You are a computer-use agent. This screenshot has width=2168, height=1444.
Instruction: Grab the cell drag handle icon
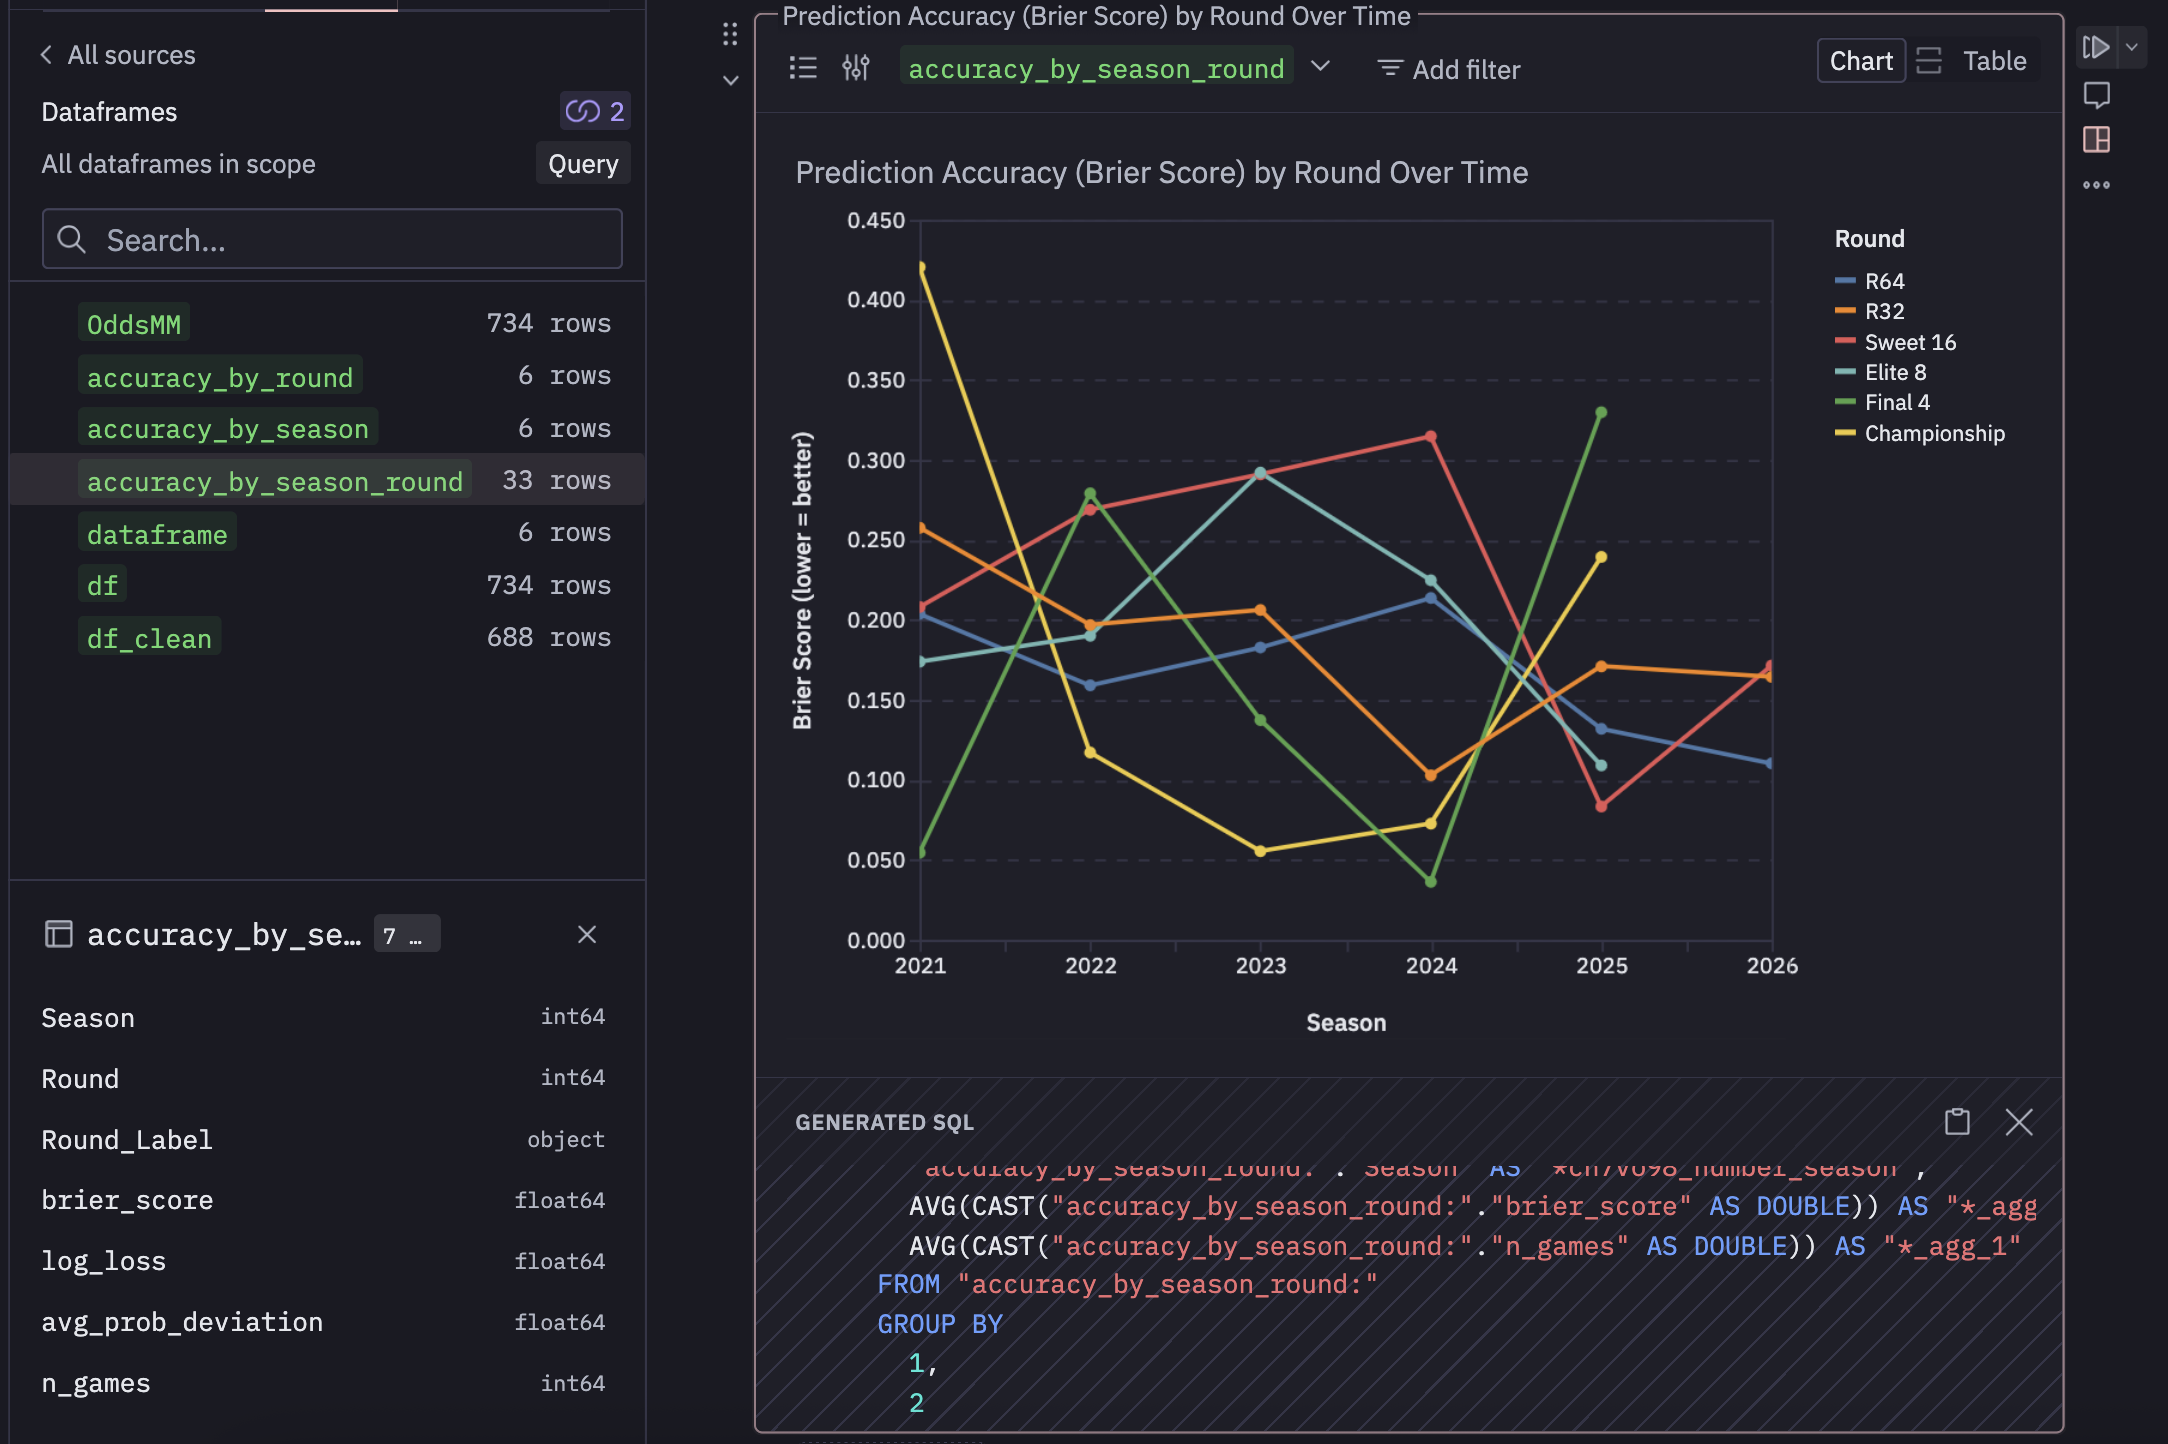[730, 35]
